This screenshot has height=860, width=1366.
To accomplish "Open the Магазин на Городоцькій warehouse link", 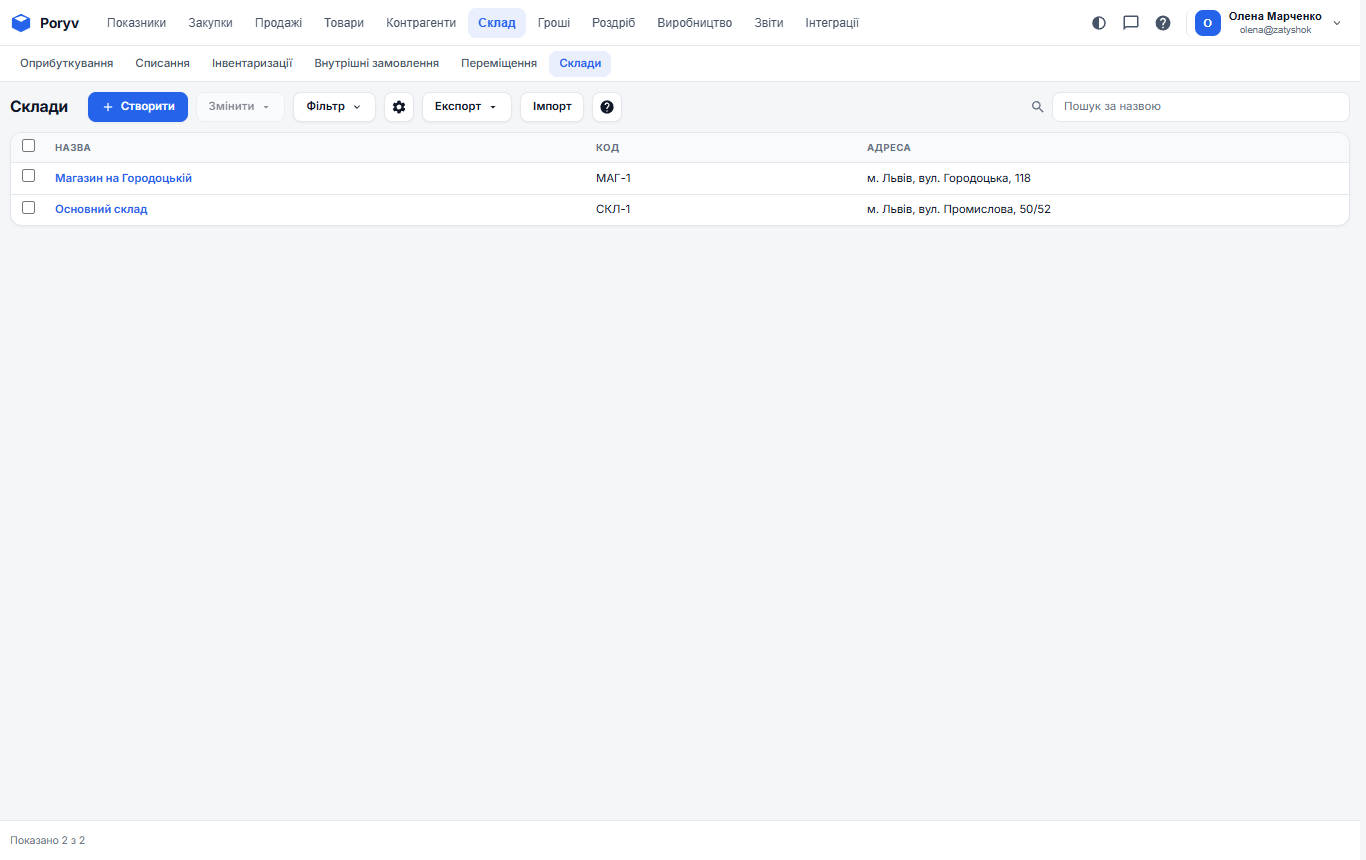I will [x=123, y=178].
